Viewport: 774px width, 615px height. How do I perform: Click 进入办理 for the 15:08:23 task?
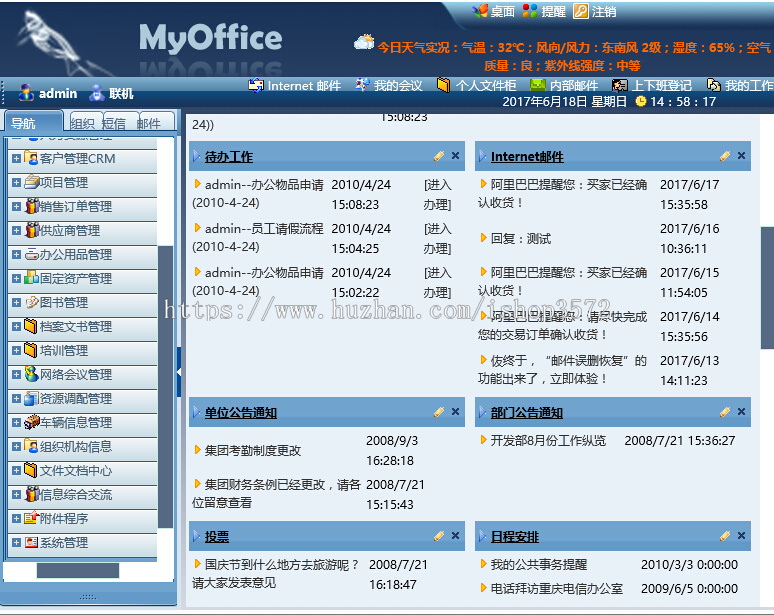click(437, 194)
